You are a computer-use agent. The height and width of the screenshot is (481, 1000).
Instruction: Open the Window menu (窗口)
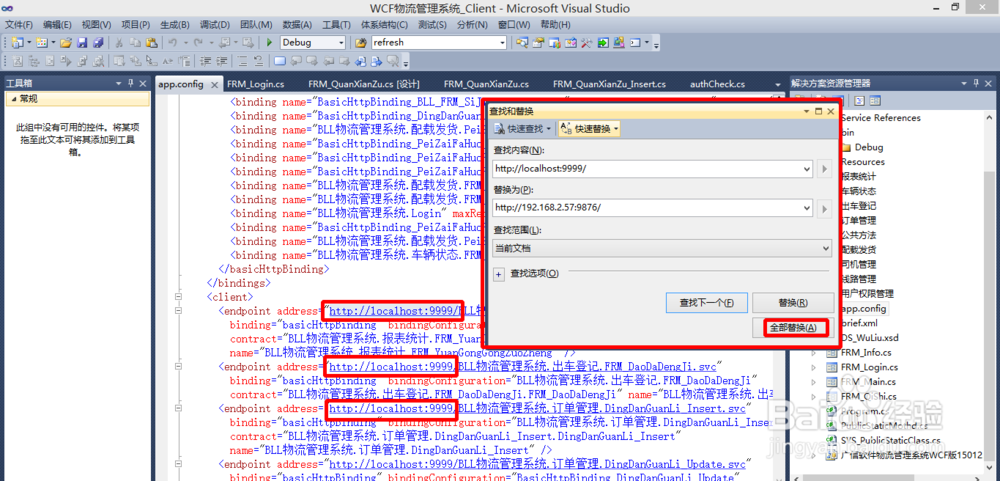pyautogui.click(x=514, y=25)
